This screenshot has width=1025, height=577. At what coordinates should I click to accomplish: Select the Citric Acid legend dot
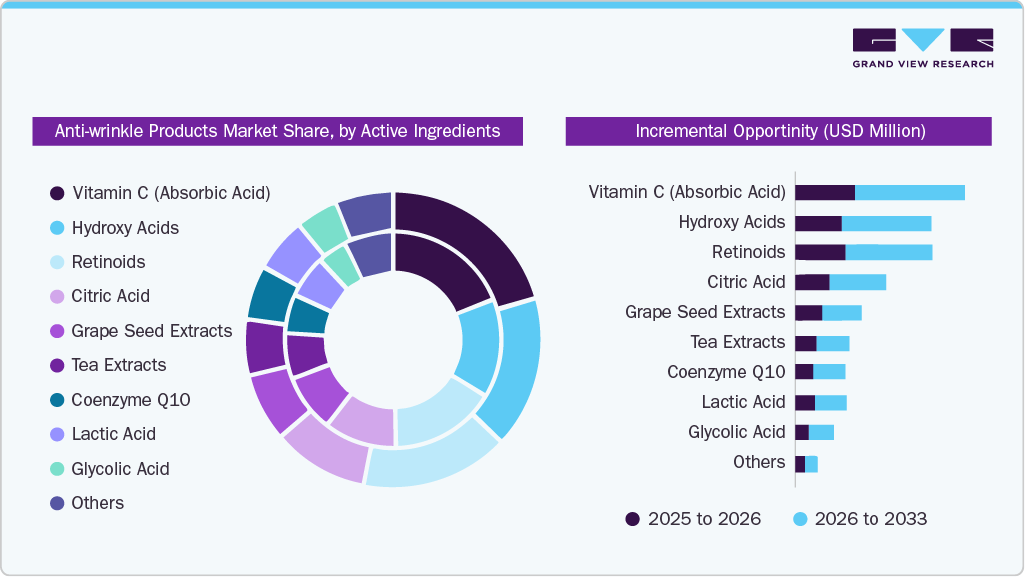[57, 296]
